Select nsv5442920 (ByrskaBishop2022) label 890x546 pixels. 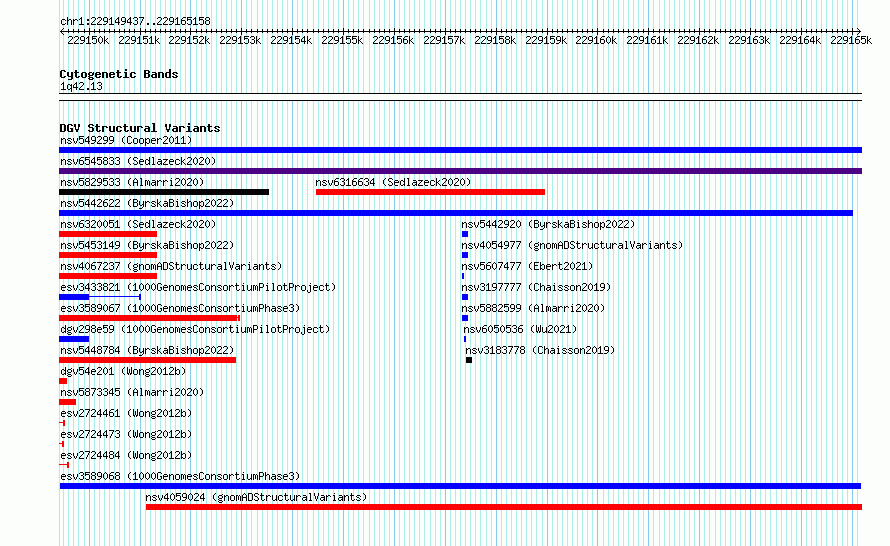pyautogui.click(x=548, y=224)
